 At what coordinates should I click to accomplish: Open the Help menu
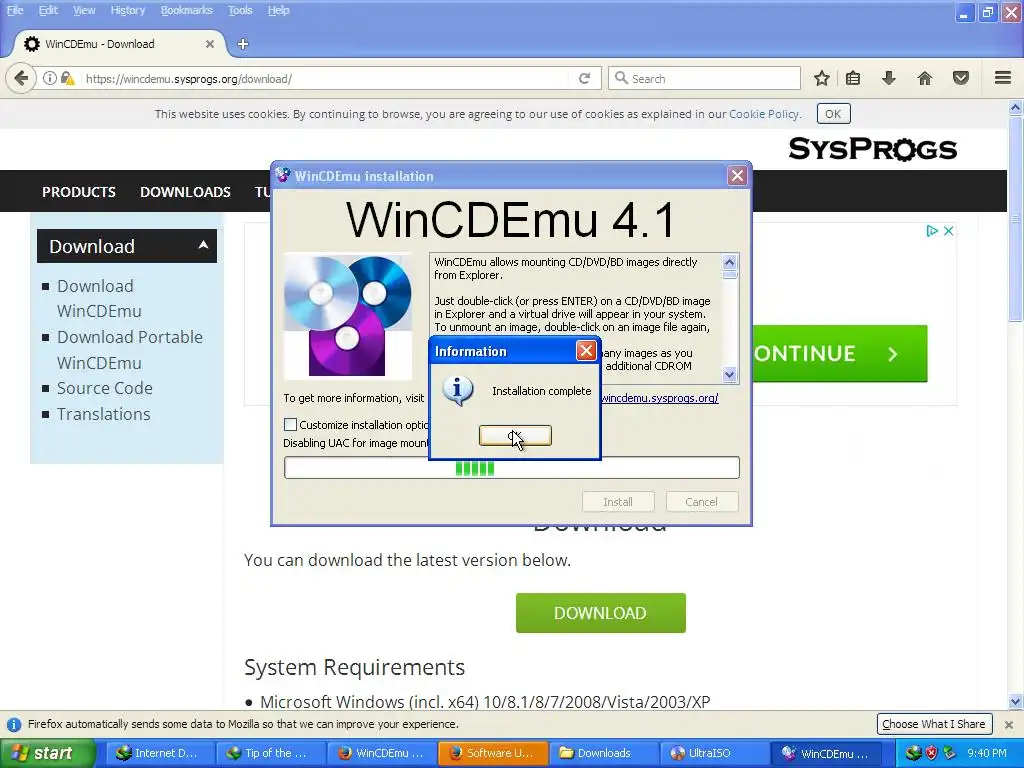click(278, 10)
